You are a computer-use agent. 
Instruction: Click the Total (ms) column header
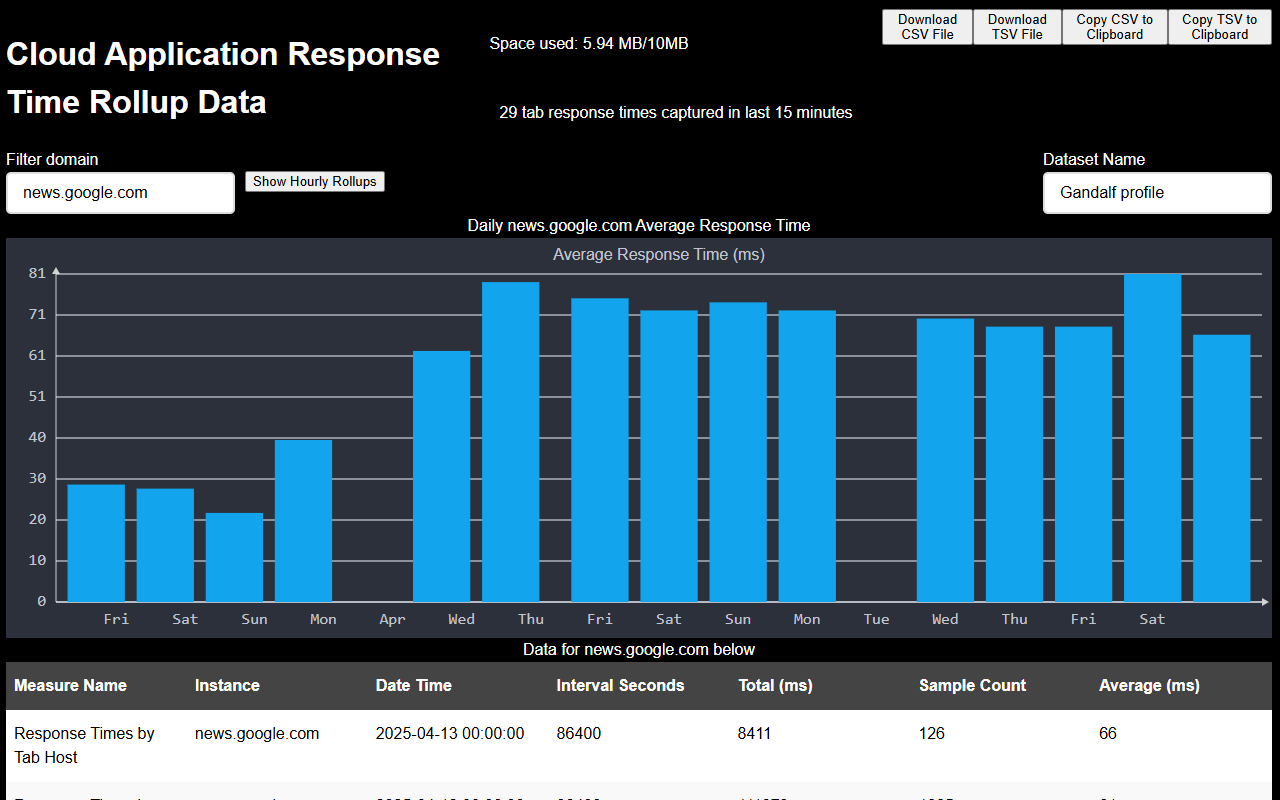click(x=775, y=686)
